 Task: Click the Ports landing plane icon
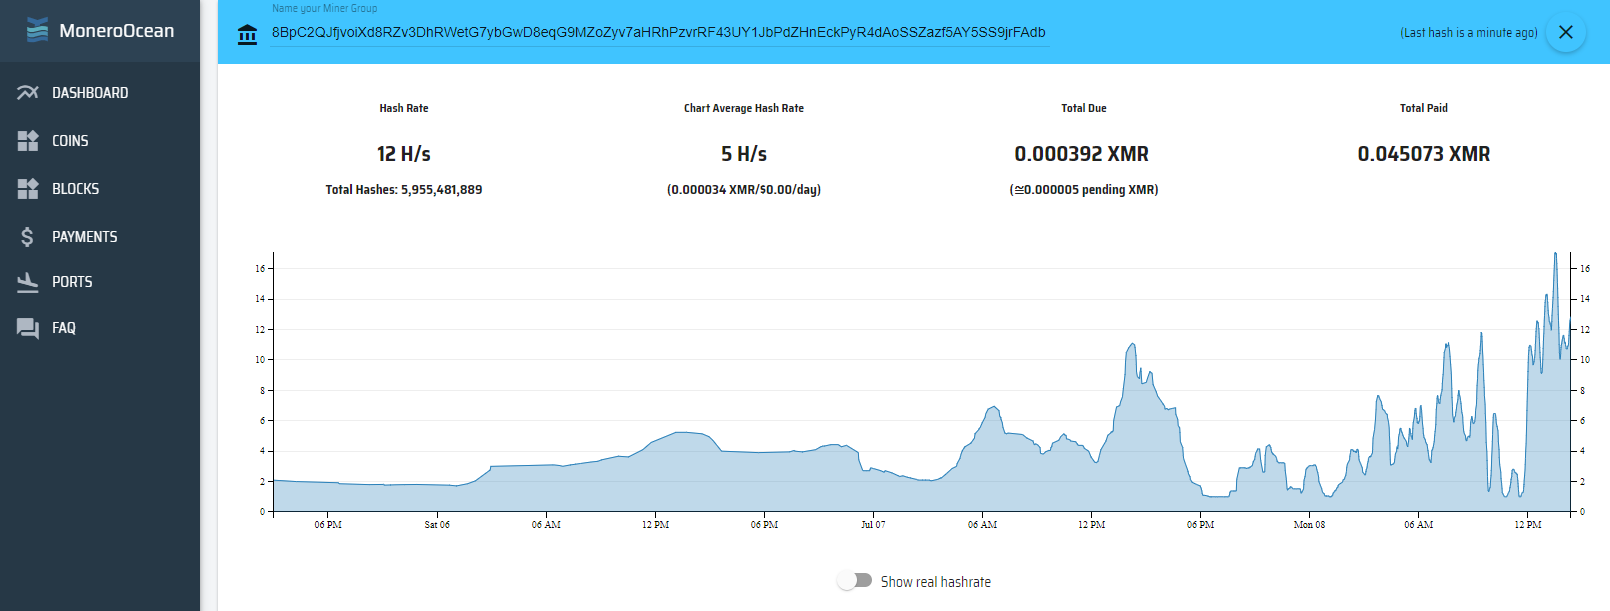tap(27, 282)
